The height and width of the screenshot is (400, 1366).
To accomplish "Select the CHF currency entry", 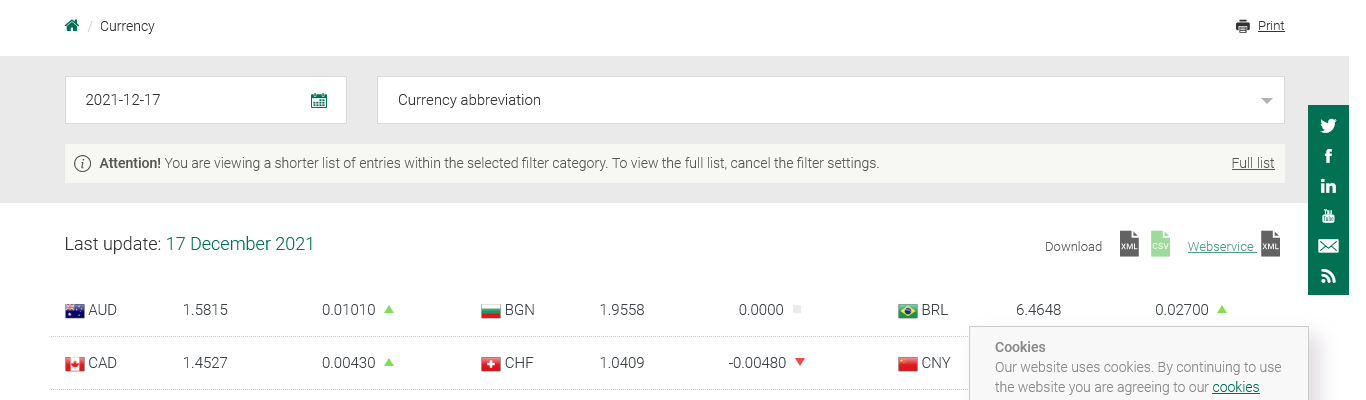I will click(x=518, y=363).
